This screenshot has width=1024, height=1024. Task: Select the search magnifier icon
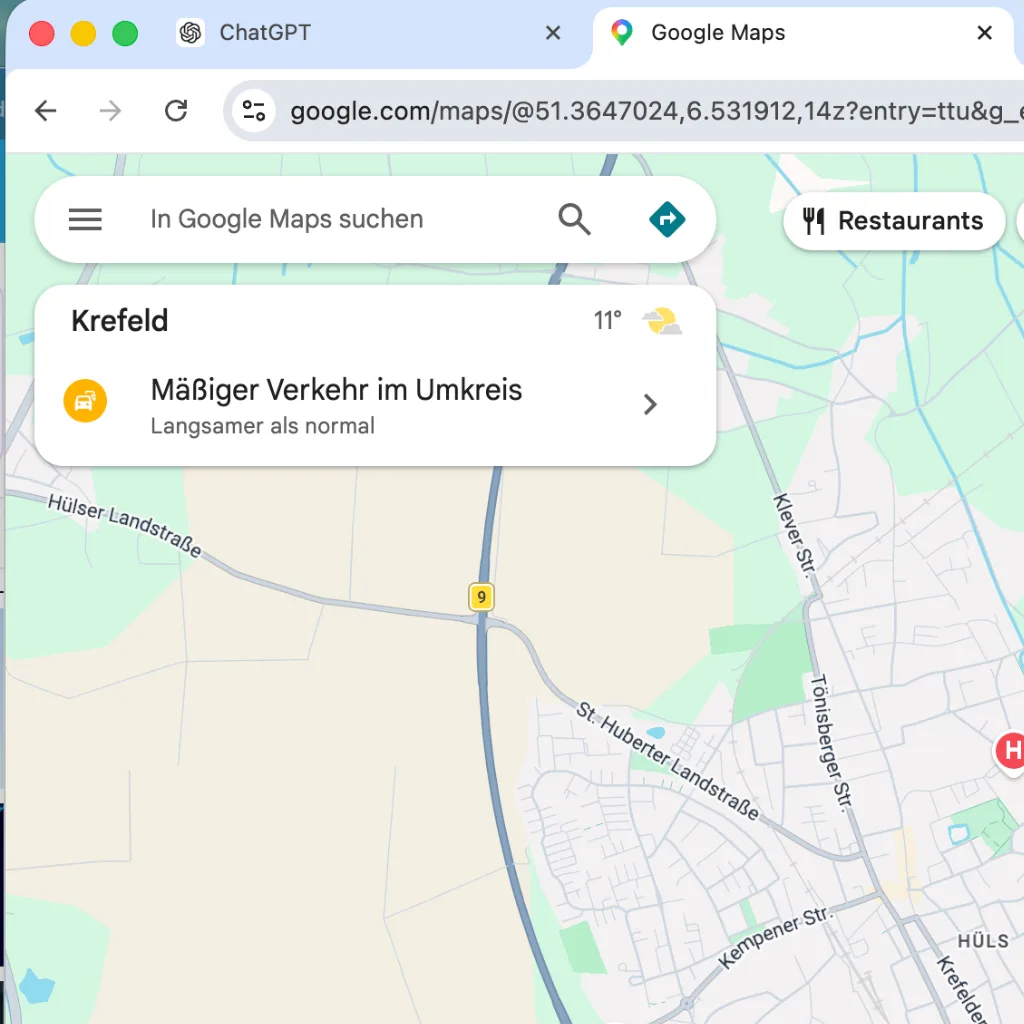574,218
